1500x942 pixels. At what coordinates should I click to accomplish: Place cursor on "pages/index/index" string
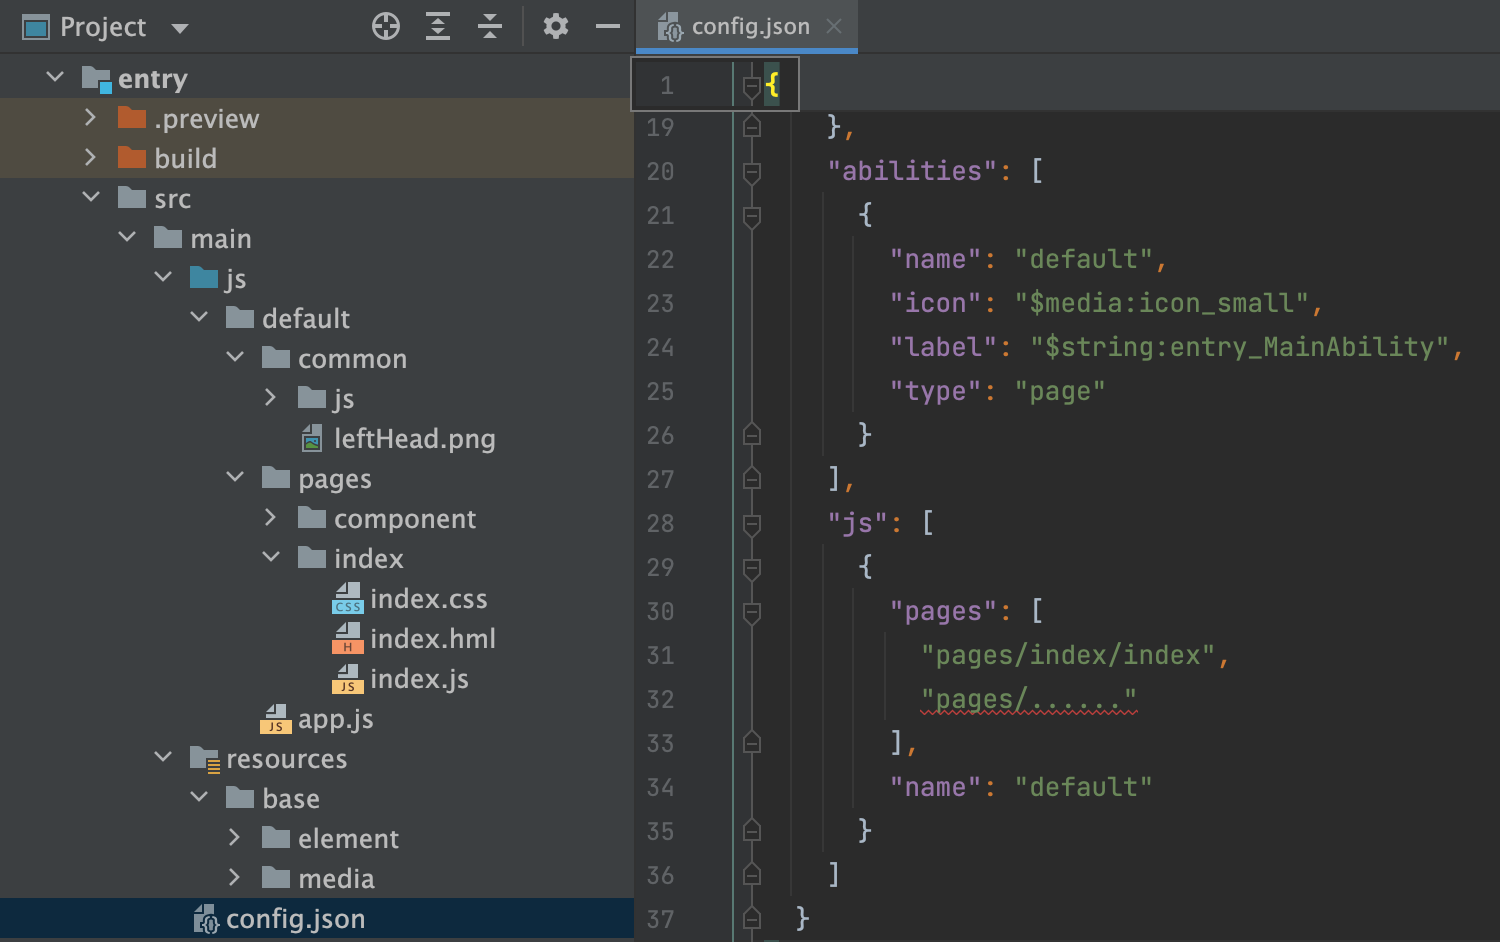pyautogui.click(x=1068, y=655)
